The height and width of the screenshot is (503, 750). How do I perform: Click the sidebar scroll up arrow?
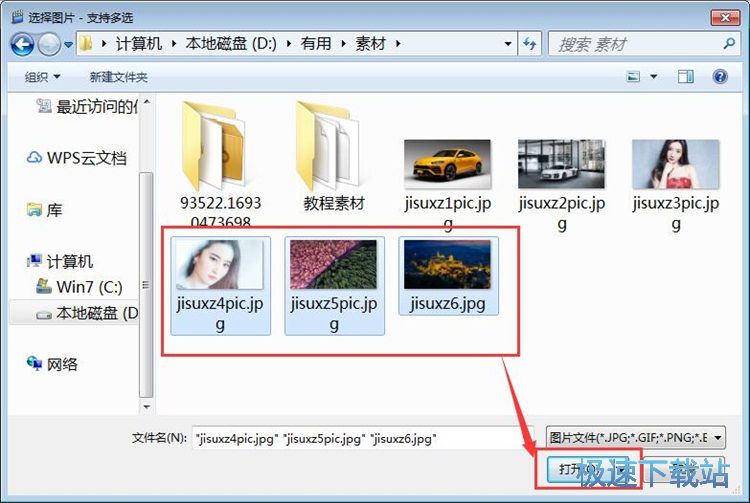point(146,101)
